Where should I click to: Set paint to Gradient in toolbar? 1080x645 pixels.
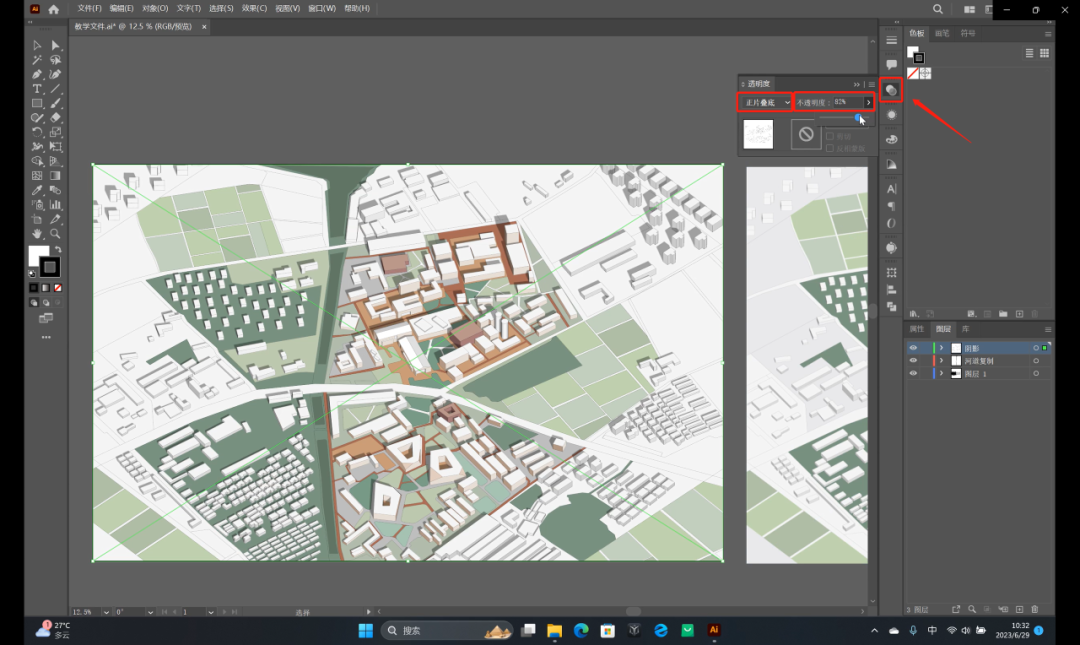click(x=45, y=287)
